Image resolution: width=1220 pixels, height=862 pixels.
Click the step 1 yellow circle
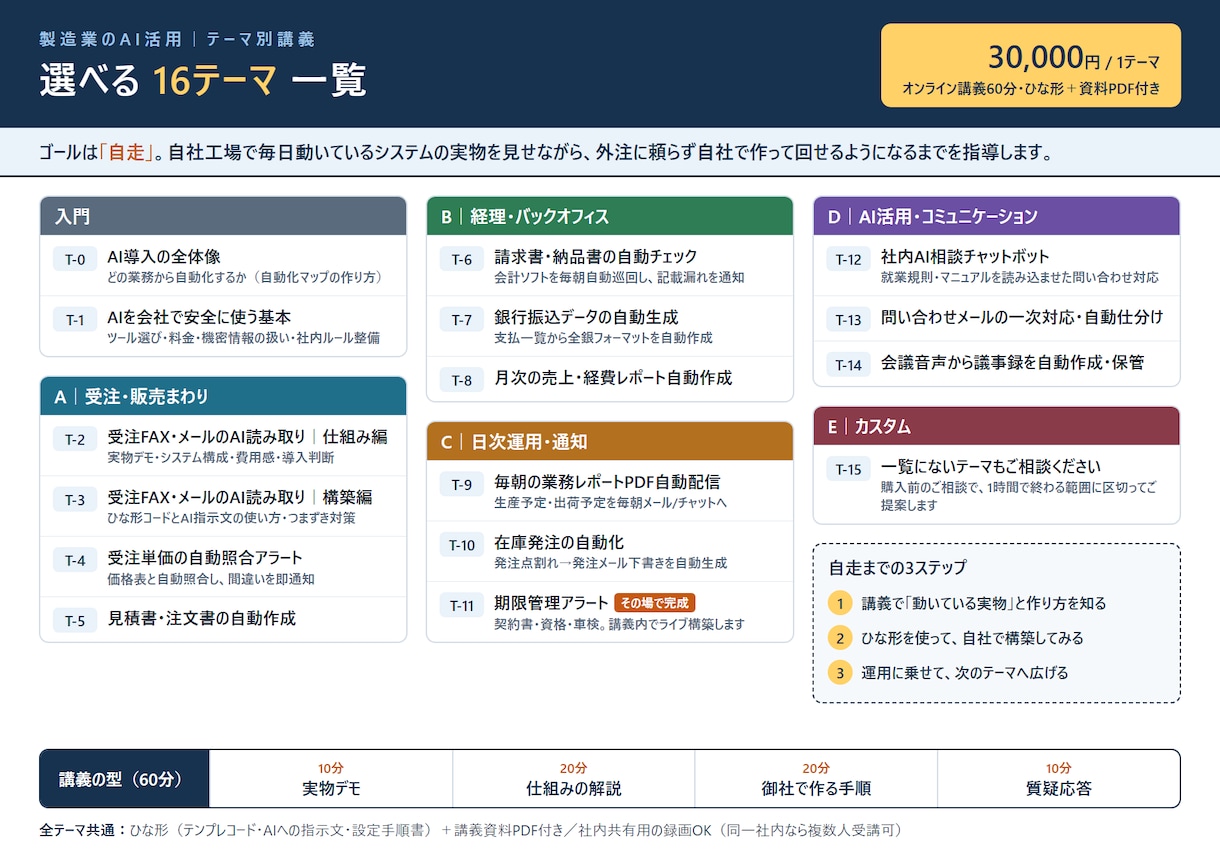pyautogui.click(x=841, y=604)
